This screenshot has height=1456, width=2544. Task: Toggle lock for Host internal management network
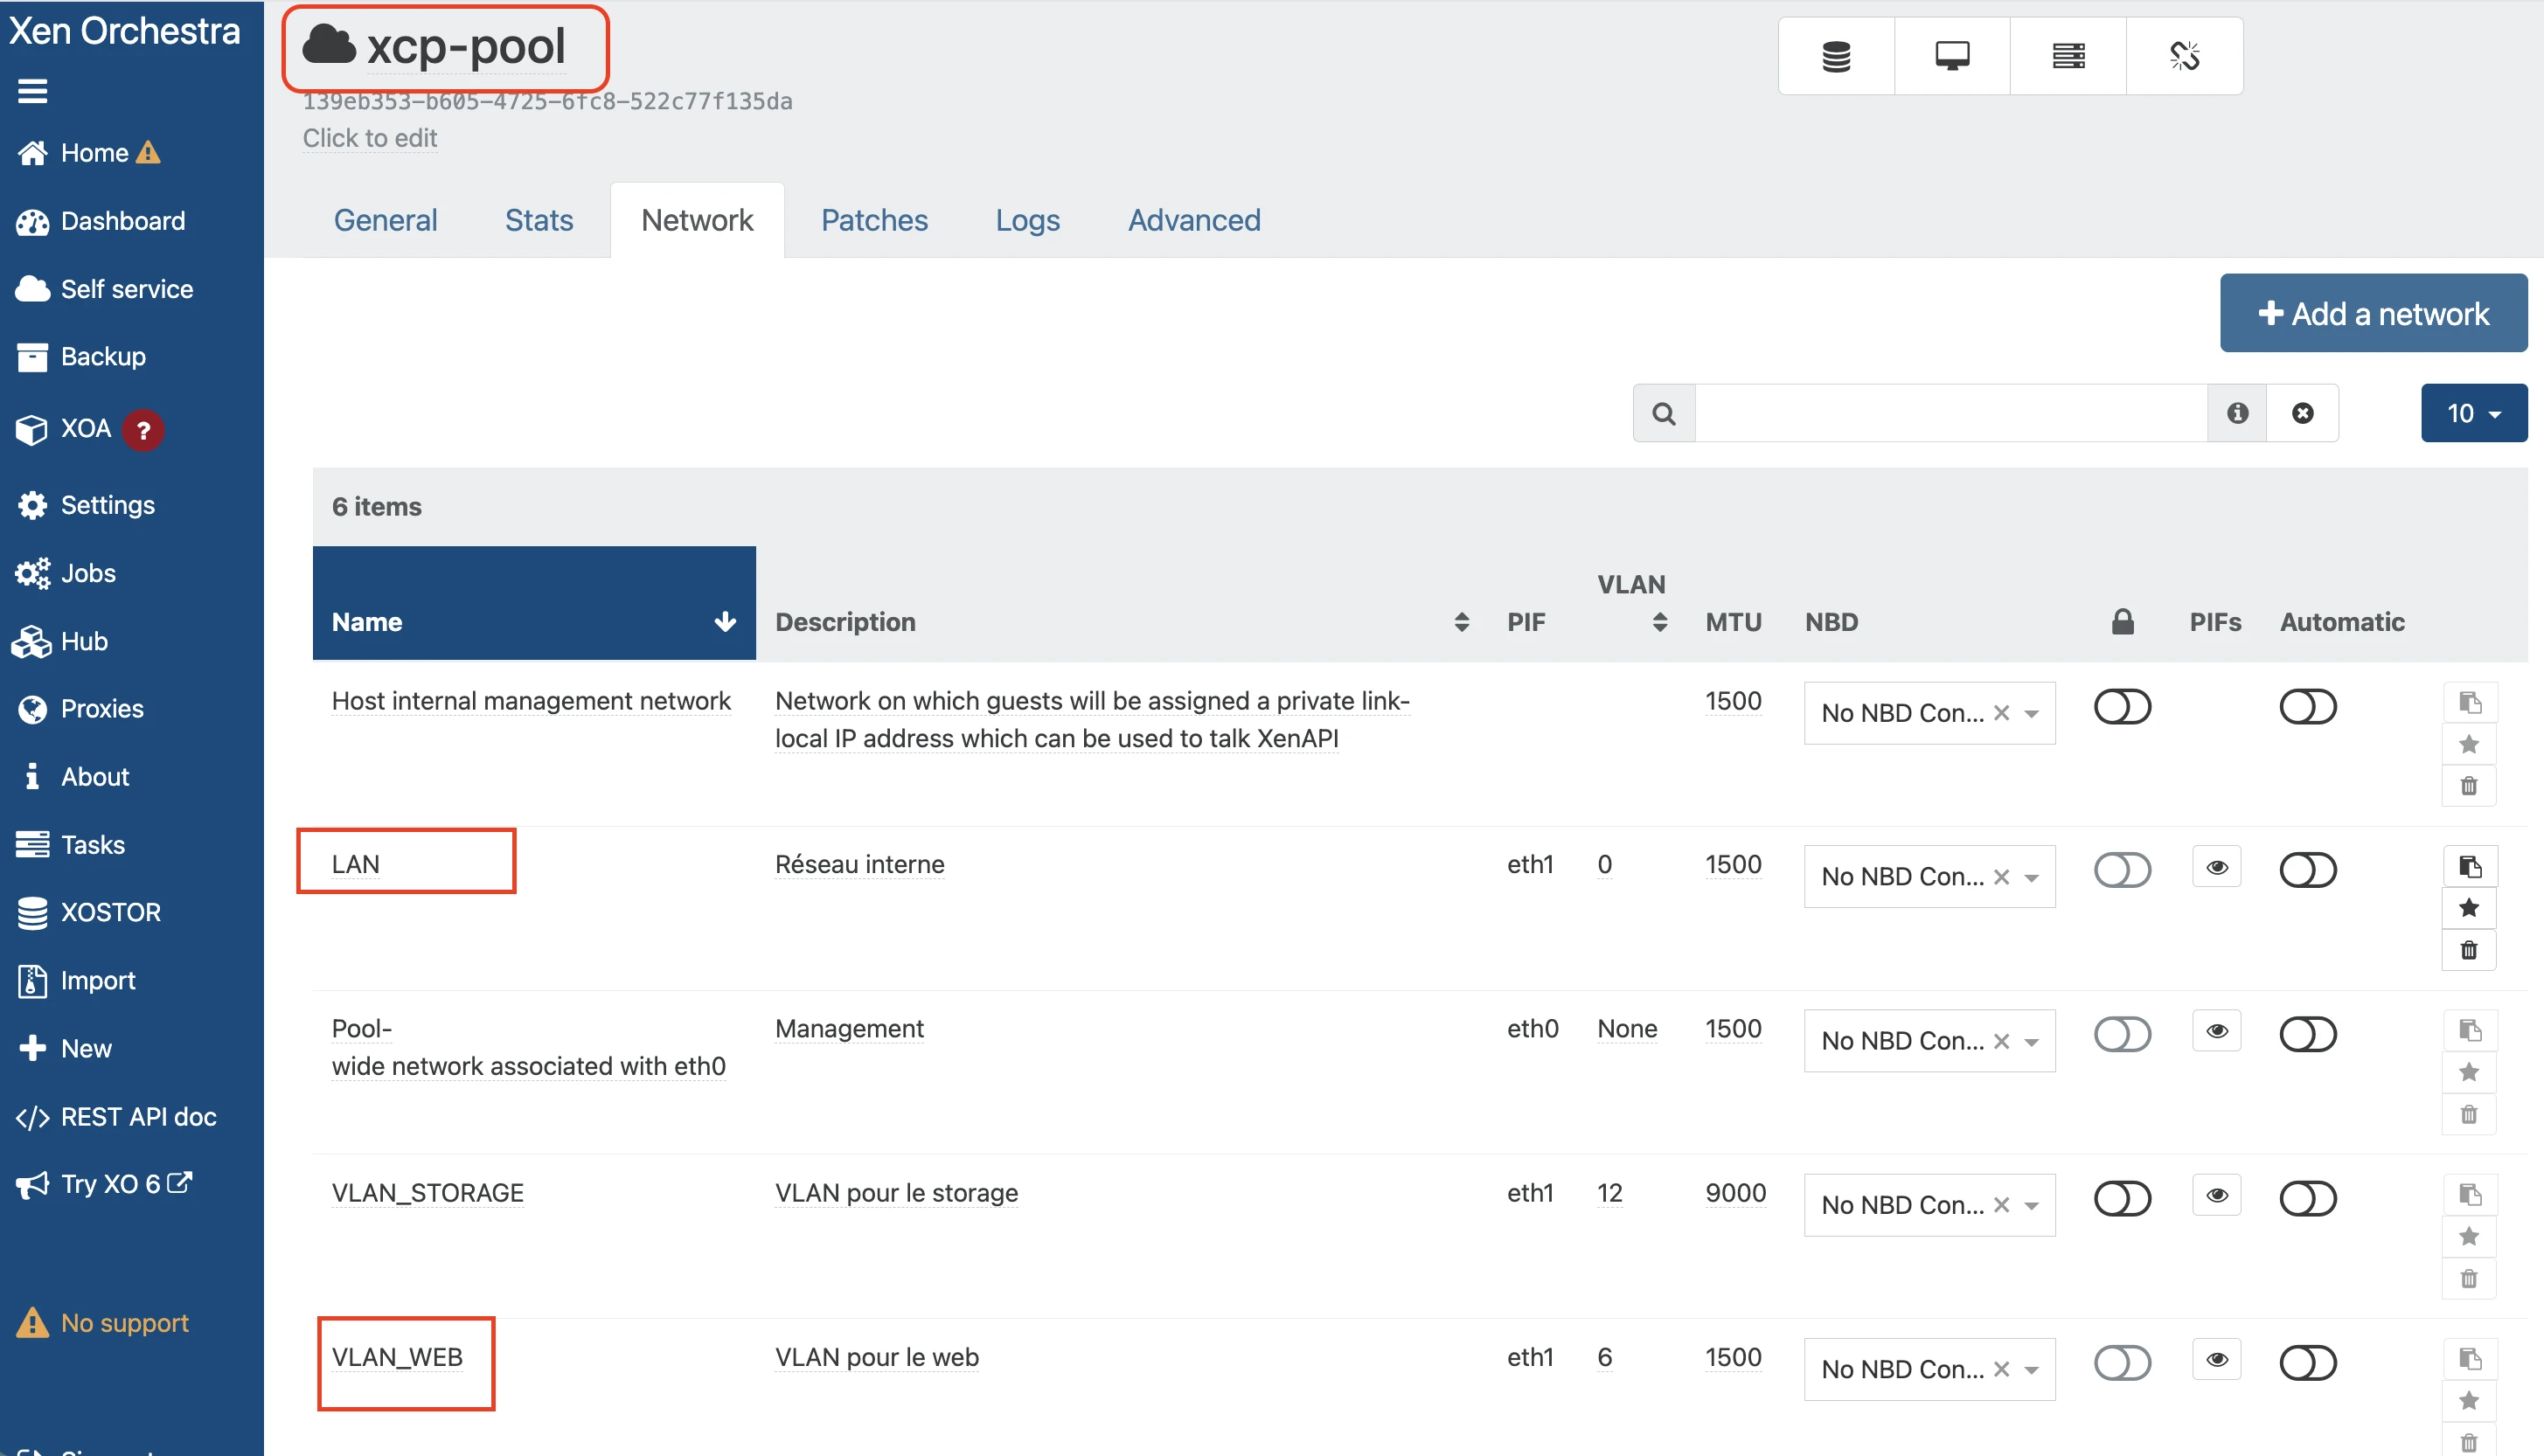[x=2122, y=707]
